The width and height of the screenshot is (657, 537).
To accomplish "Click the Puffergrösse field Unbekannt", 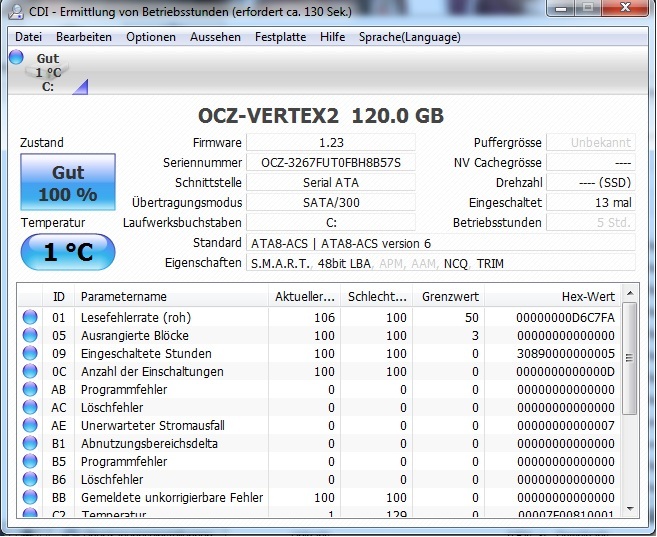I will coord(591,142).
